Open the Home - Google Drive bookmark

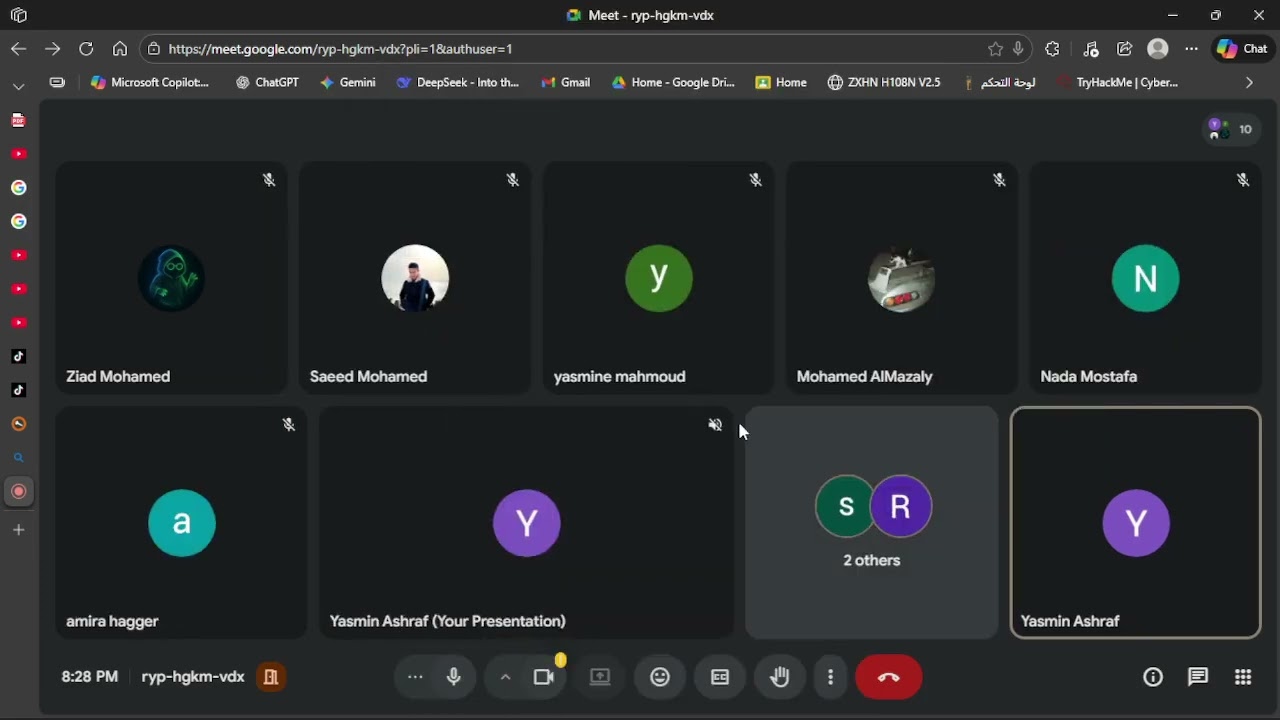[673, 83]
